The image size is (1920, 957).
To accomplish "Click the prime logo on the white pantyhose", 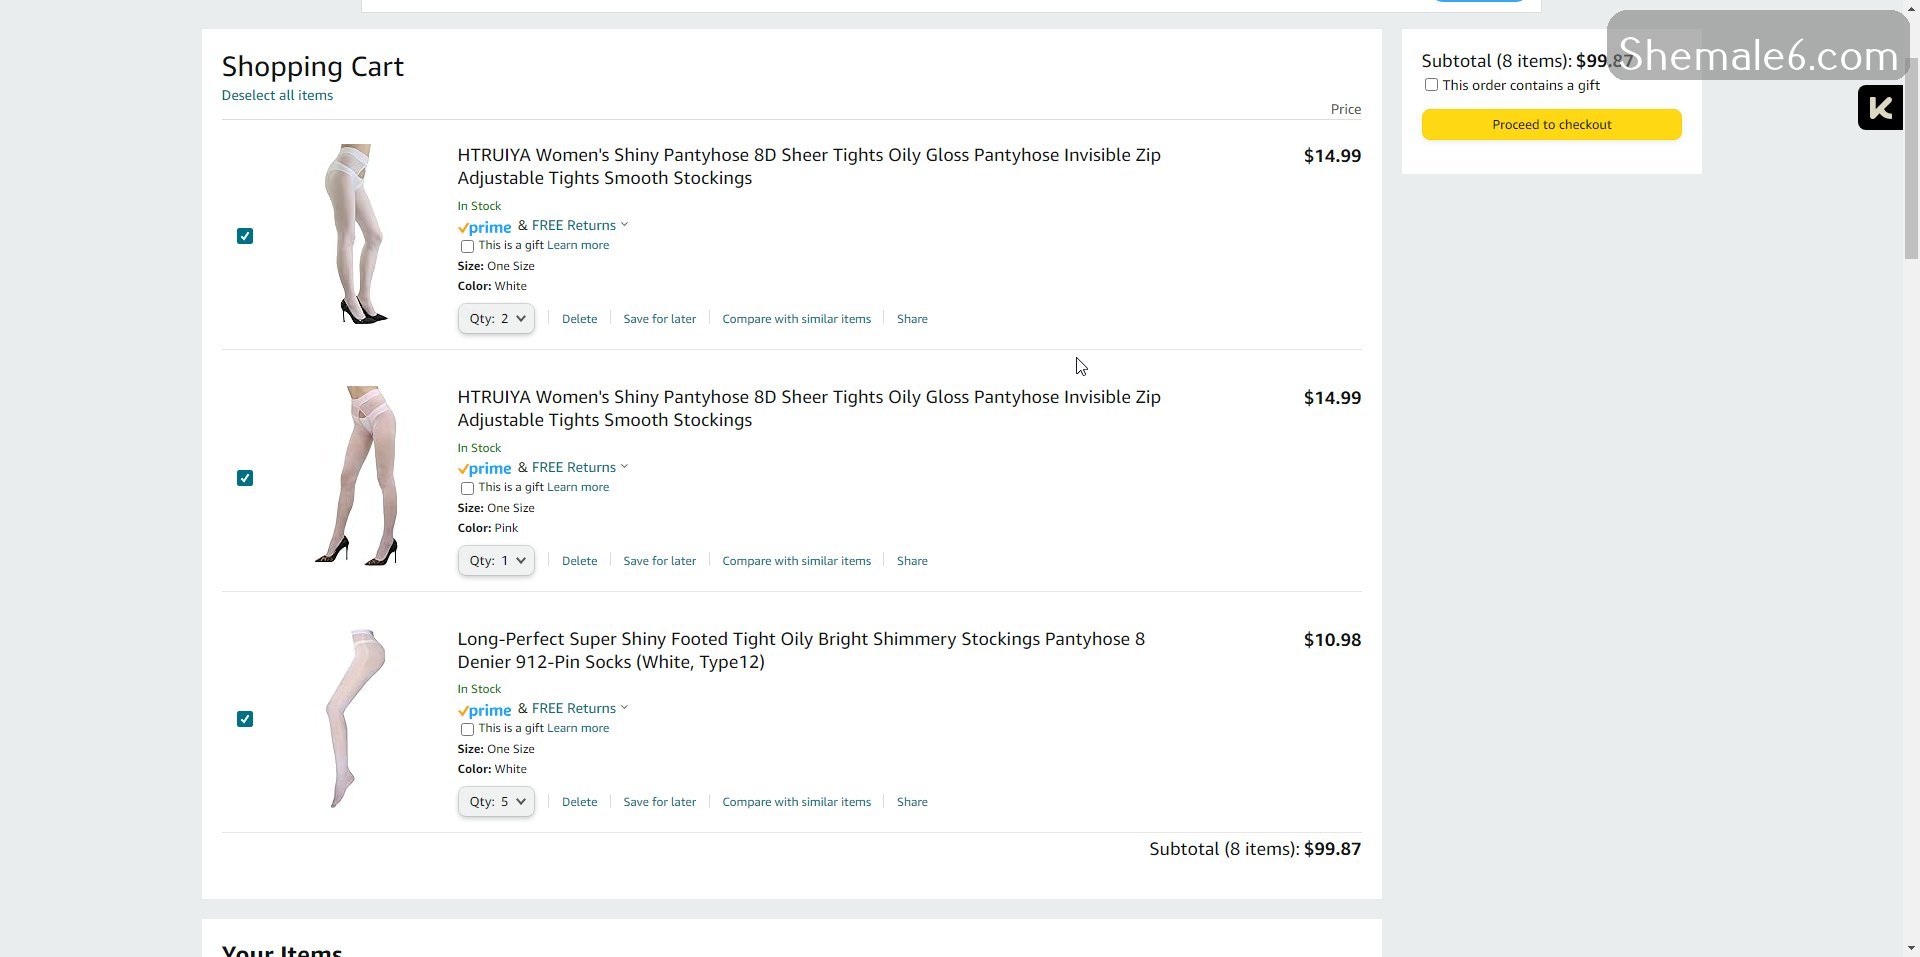I will coord(485,227).
